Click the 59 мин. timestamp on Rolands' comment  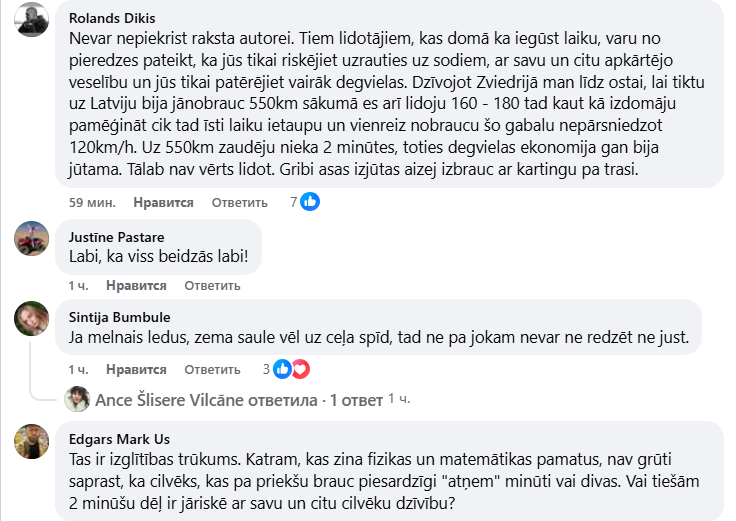pyautogui.click(x=91, y=202)
